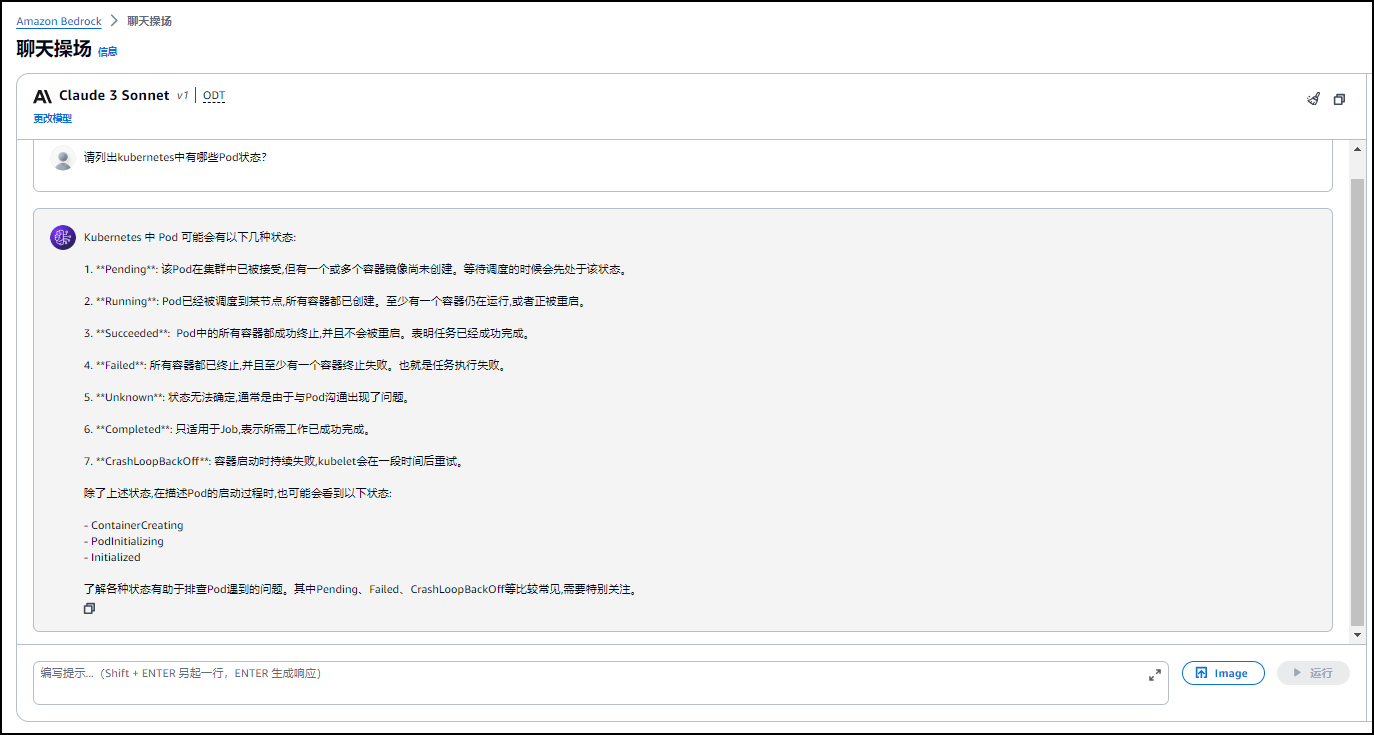This screenshot has height=735, width=1374.
Task: Select the 聊天操场 breadcrumb item
Action: [x=150, y=20]
